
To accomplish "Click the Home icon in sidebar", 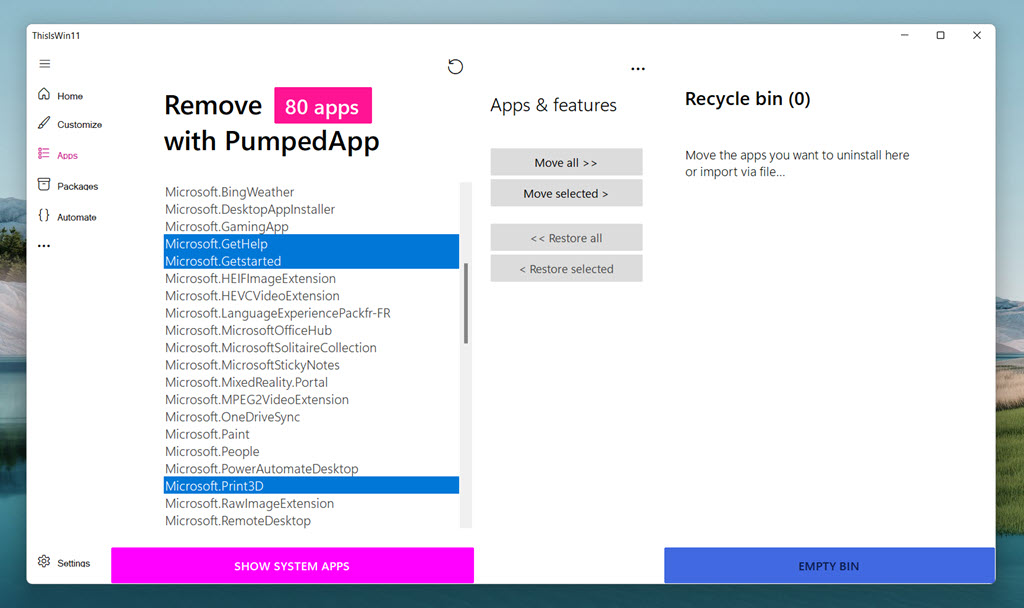I will click(x=44, y=94).
